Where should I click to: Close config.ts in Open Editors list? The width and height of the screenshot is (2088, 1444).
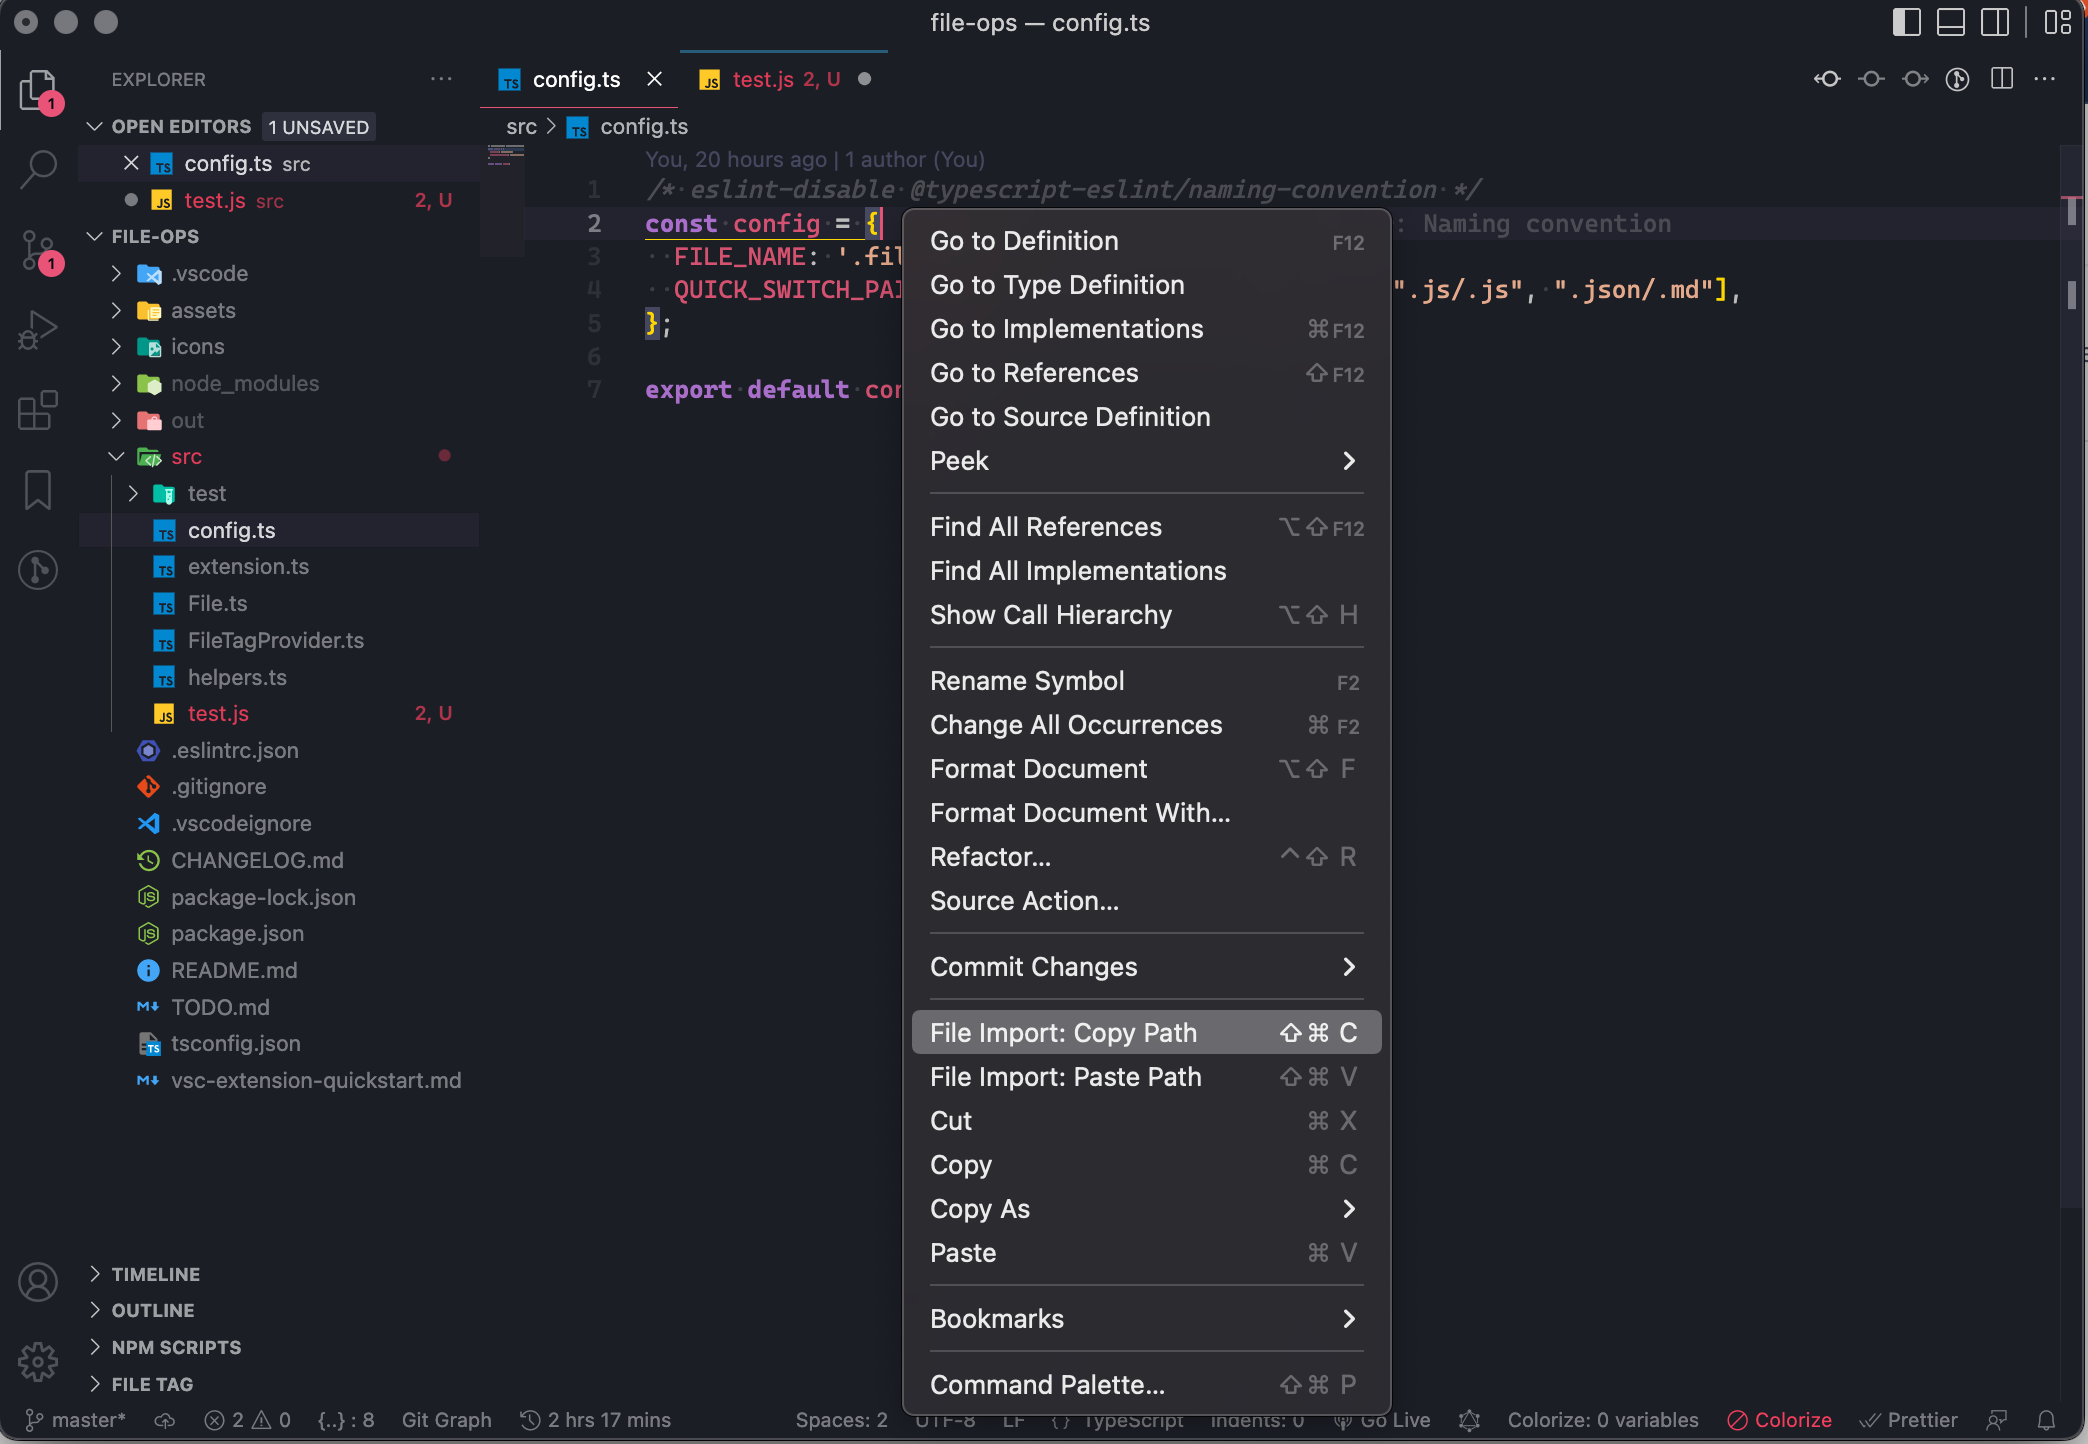(x=131, y=163)
